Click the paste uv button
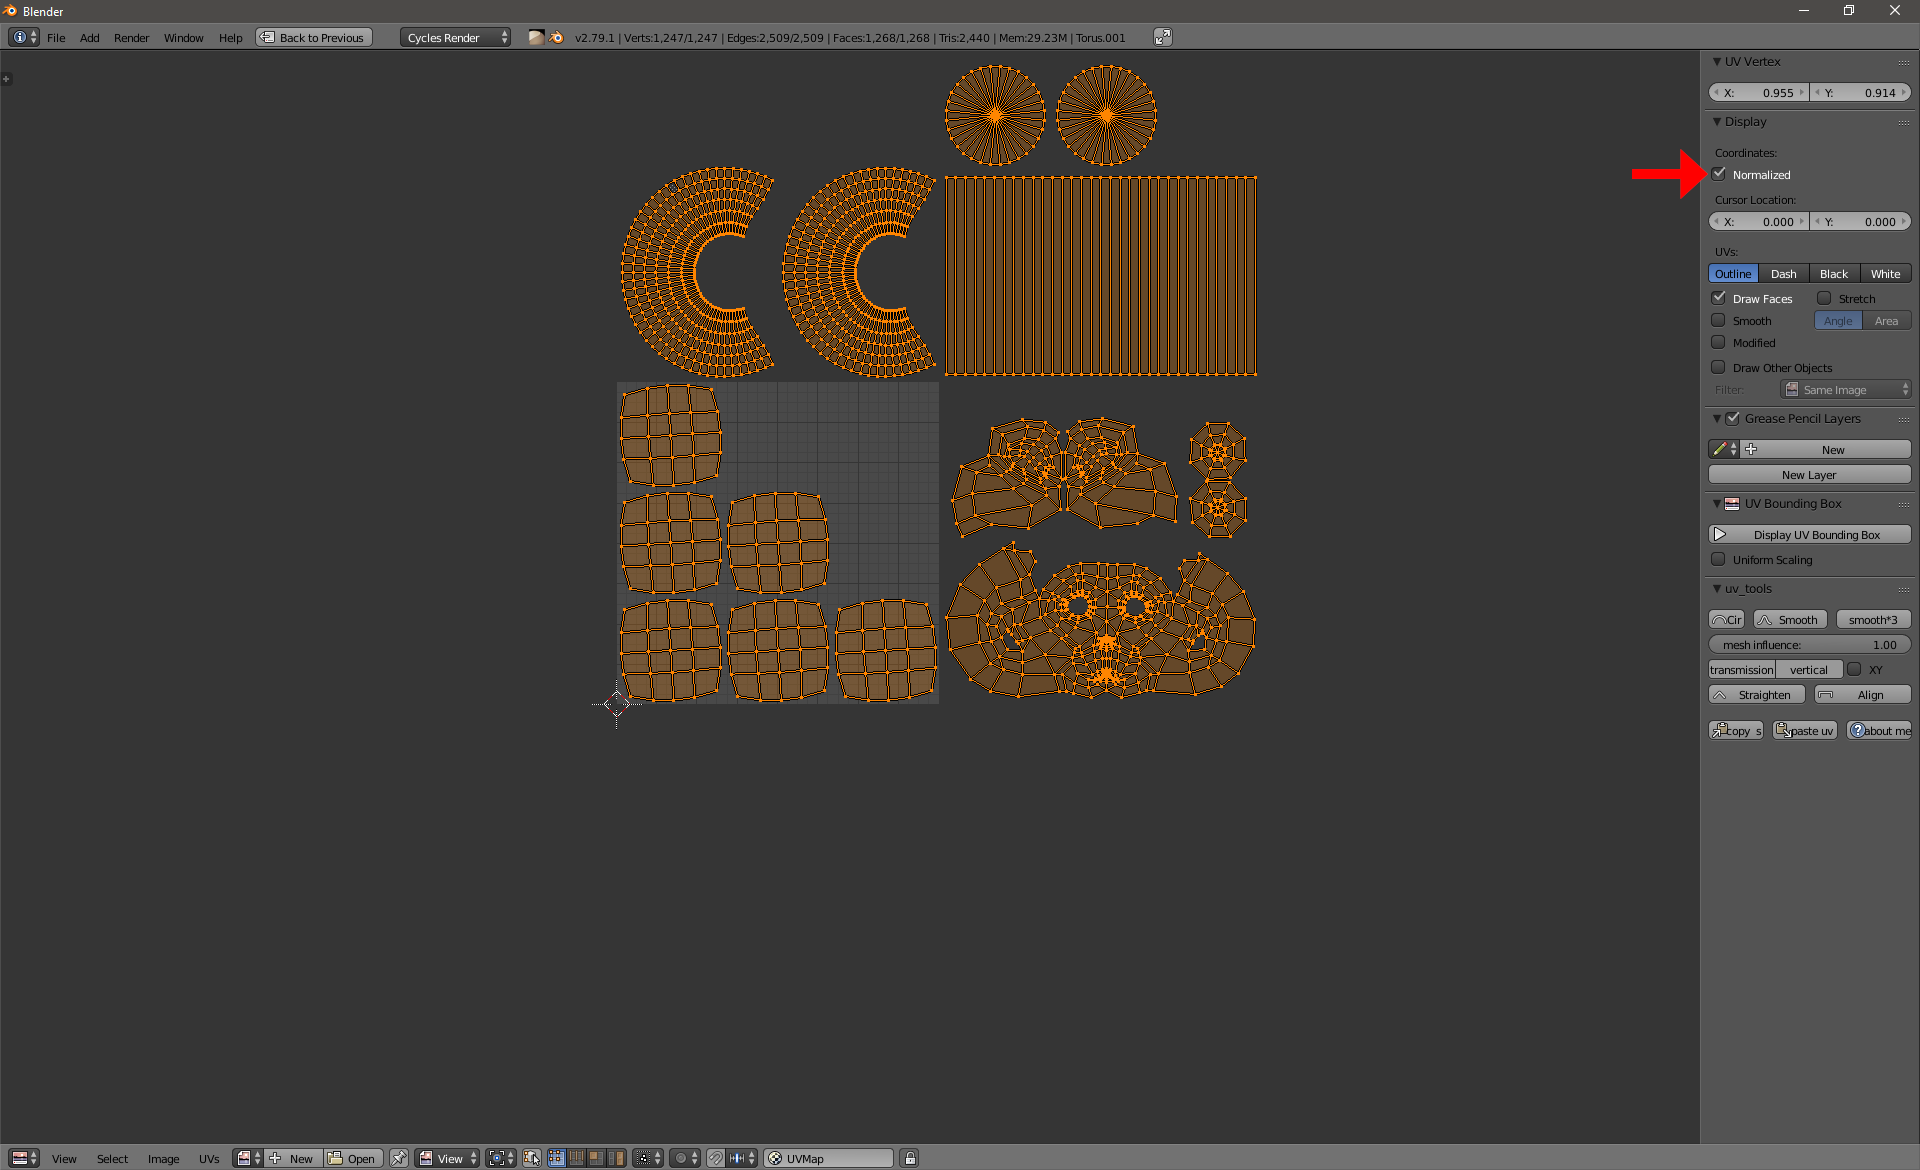 [1805, 731]
